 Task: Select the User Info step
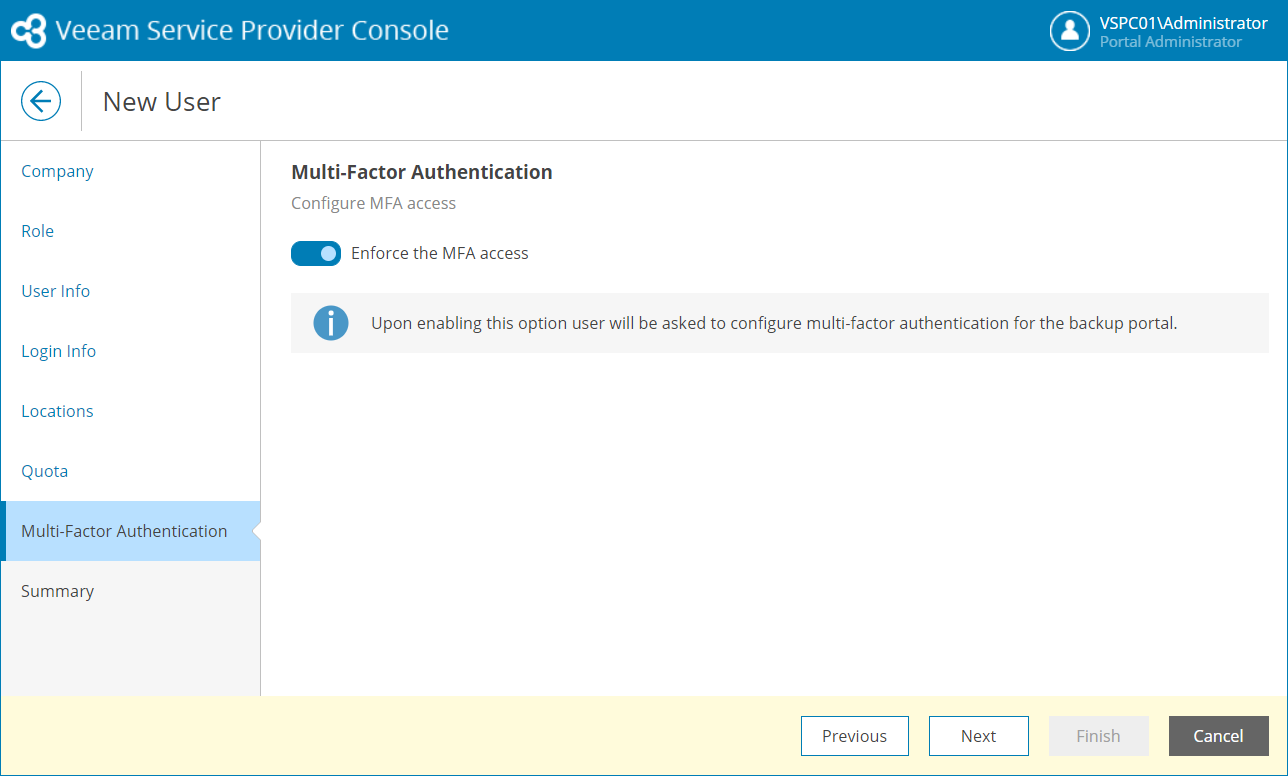[130, 291]
